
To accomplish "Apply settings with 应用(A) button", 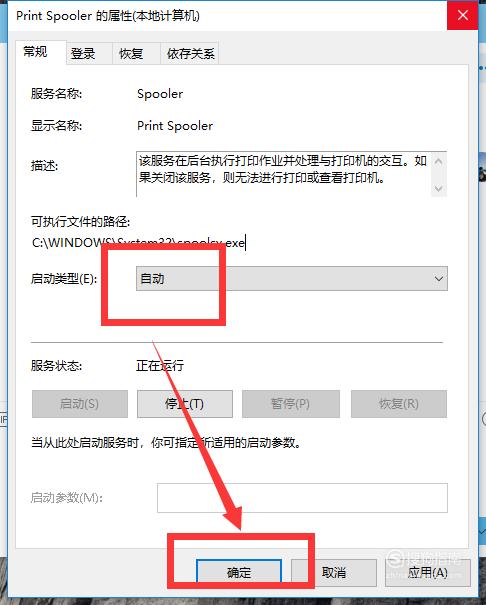I will (427, 572).
